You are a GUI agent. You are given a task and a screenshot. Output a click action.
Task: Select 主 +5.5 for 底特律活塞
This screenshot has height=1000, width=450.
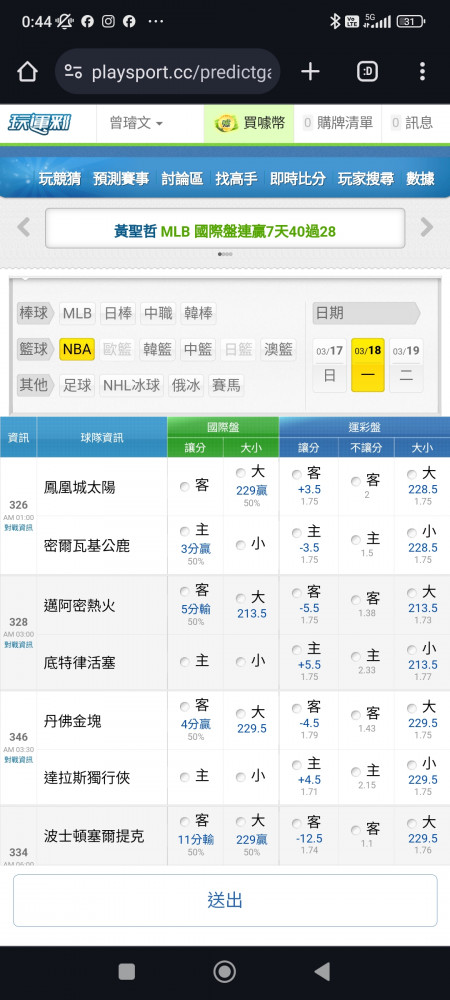point(296,650)
